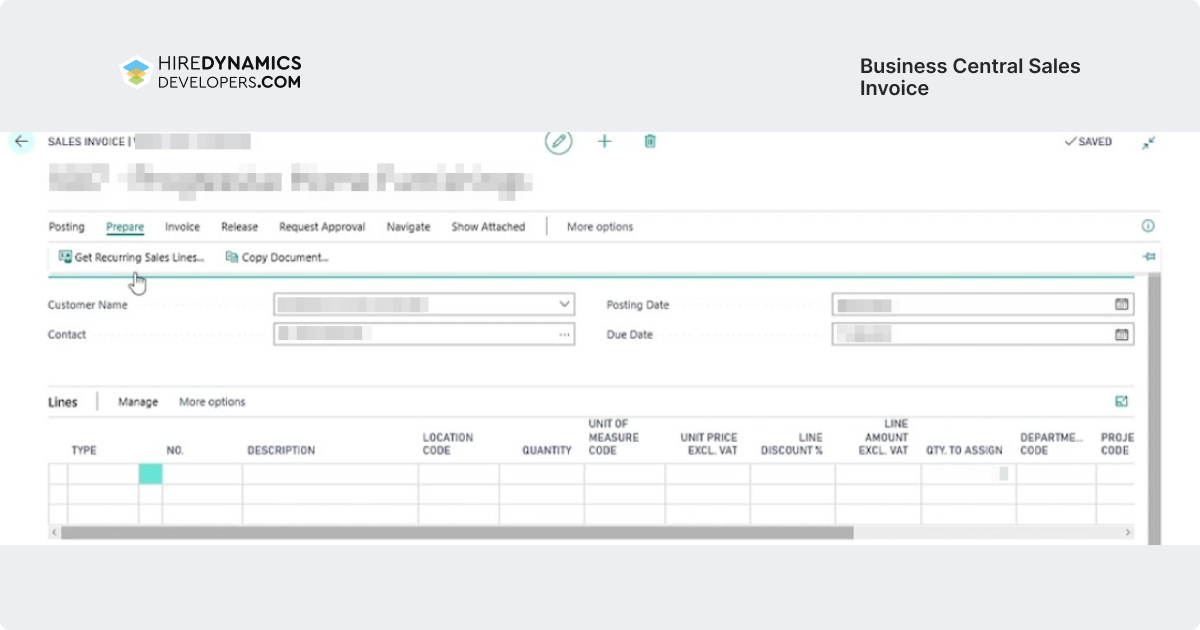1200x630 pixels.
Task: Edit the invoice with the pencil icon
Action: (558, 141)
